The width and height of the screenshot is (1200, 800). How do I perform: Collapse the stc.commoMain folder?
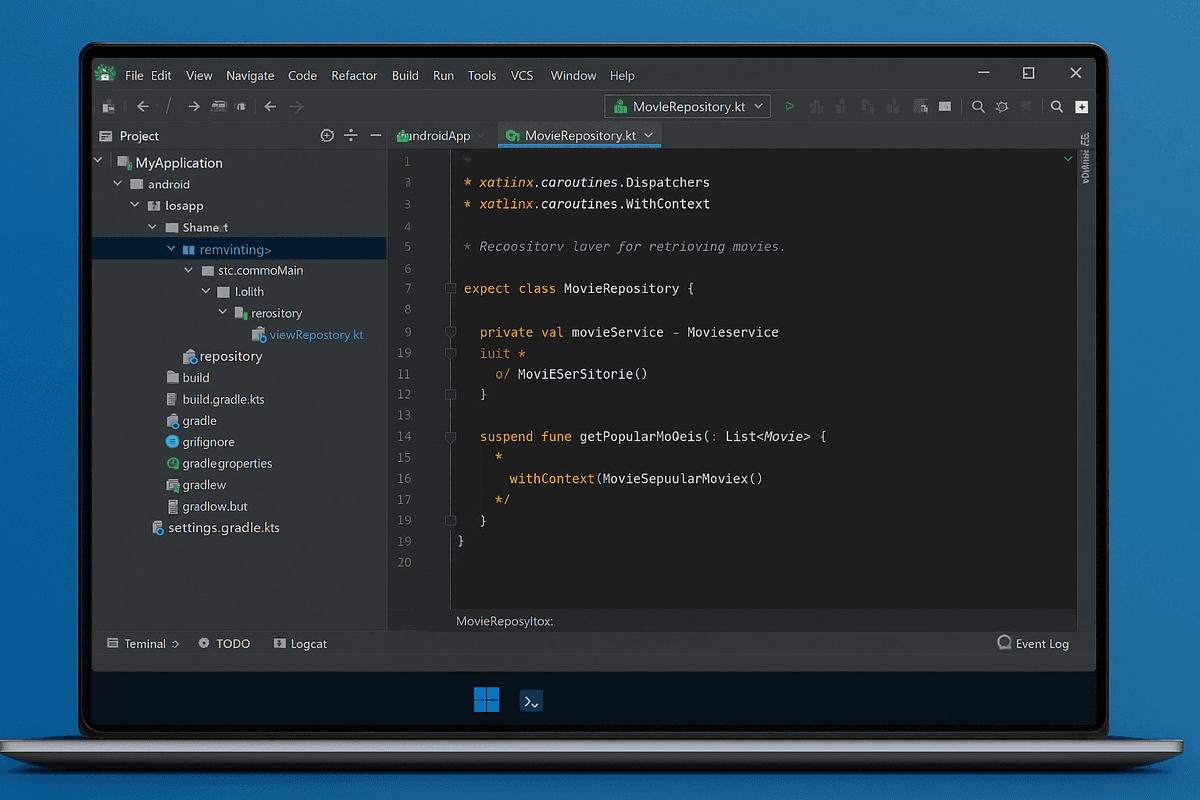pos(189,270)
